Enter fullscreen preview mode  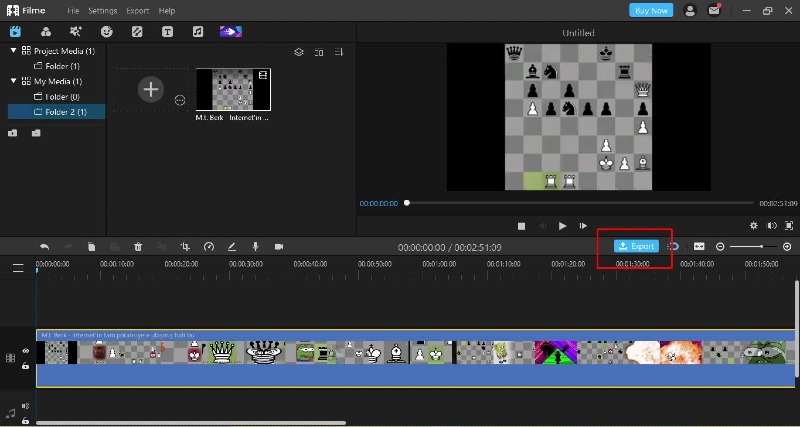789,225
